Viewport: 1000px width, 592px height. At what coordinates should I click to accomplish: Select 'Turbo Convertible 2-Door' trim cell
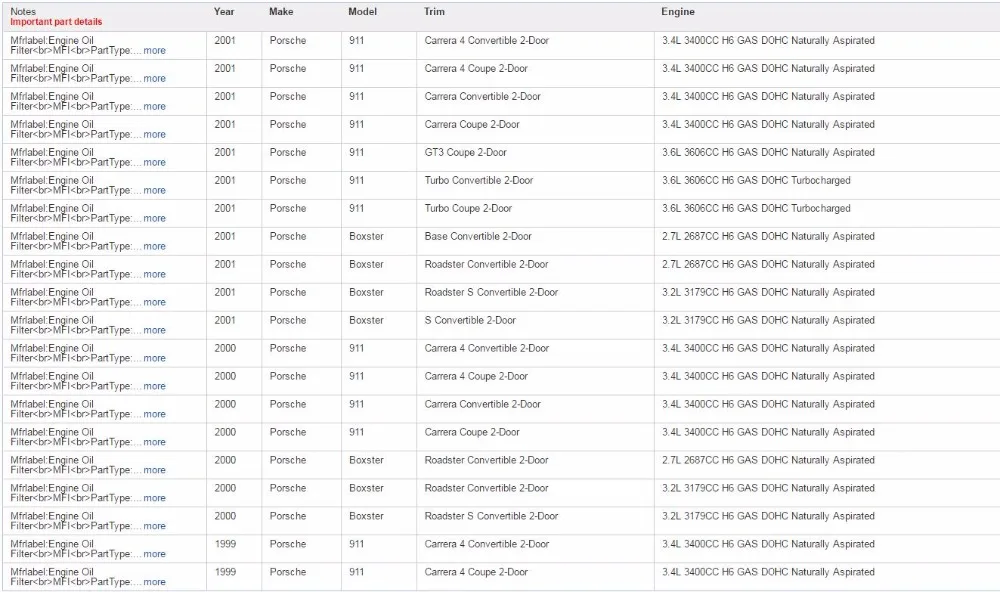479,181
